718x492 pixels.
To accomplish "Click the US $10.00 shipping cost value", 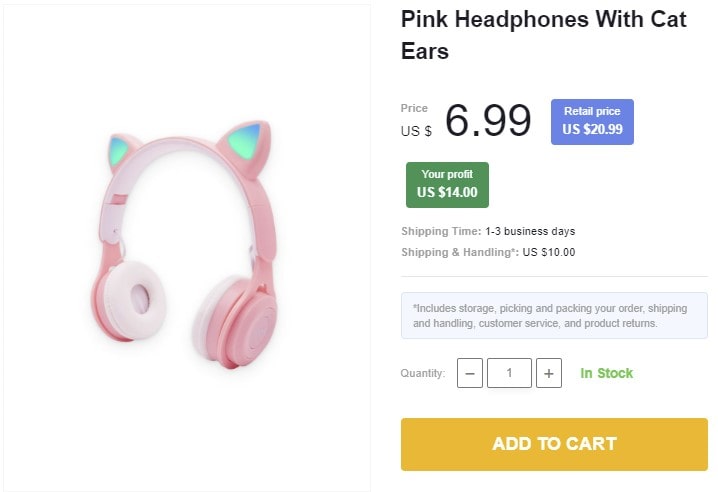I will coord(549,252).
